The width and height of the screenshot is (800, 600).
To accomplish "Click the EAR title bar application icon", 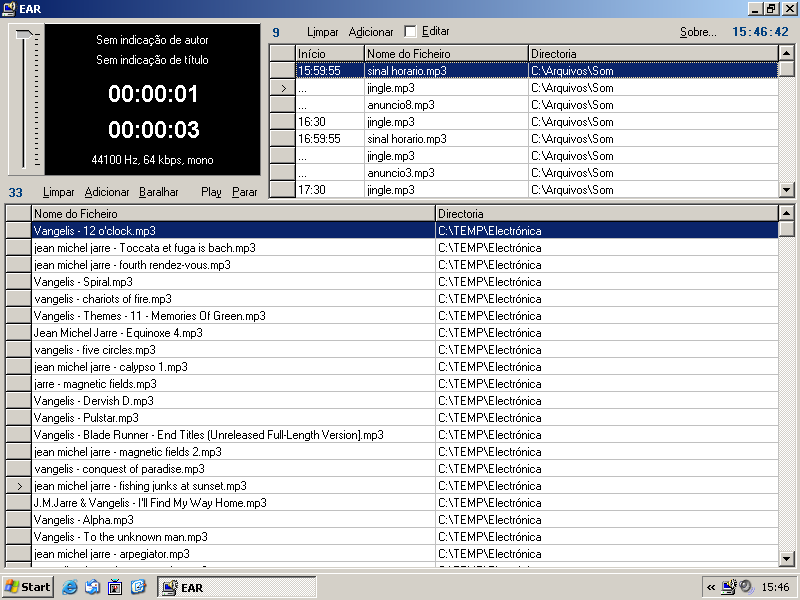I will 9,9.
